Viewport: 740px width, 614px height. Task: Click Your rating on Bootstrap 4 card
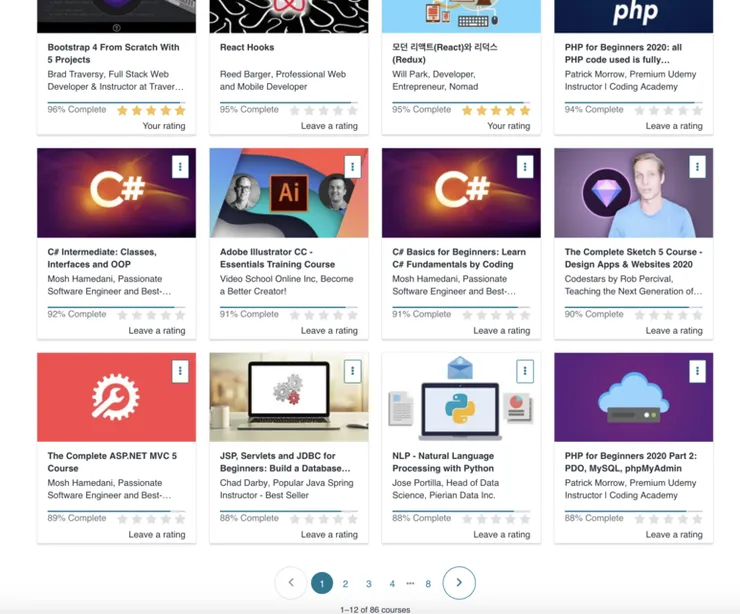(164, 126)
